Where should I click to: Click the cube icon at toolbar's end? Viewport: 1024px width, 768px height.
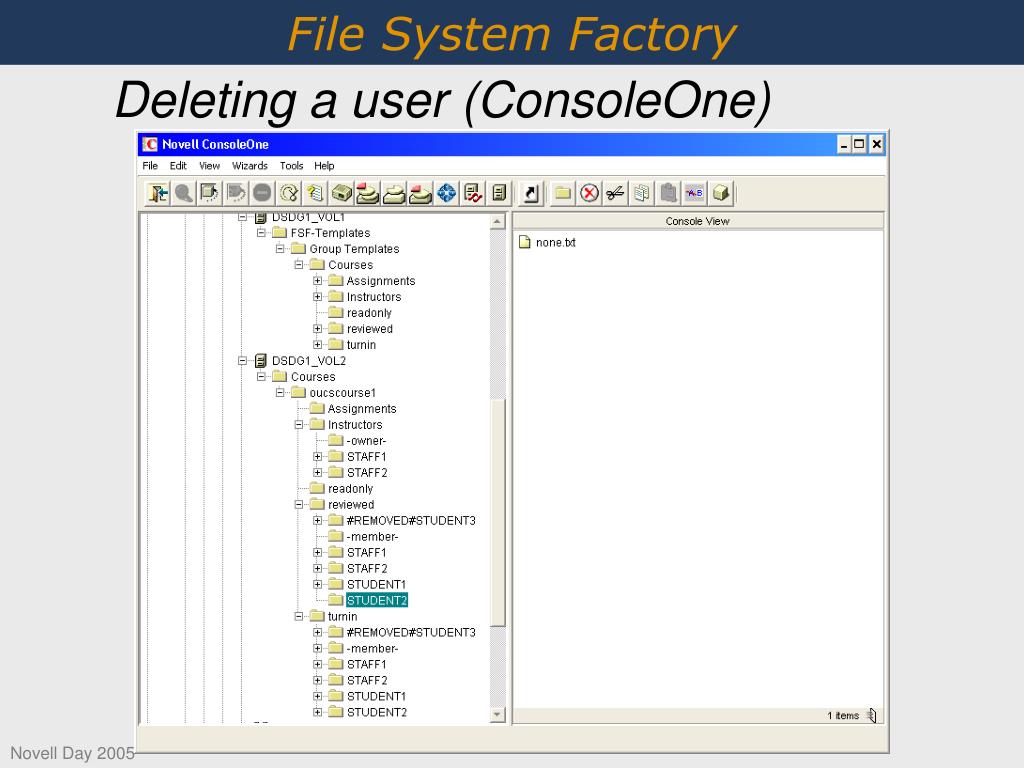coord(721,193)
